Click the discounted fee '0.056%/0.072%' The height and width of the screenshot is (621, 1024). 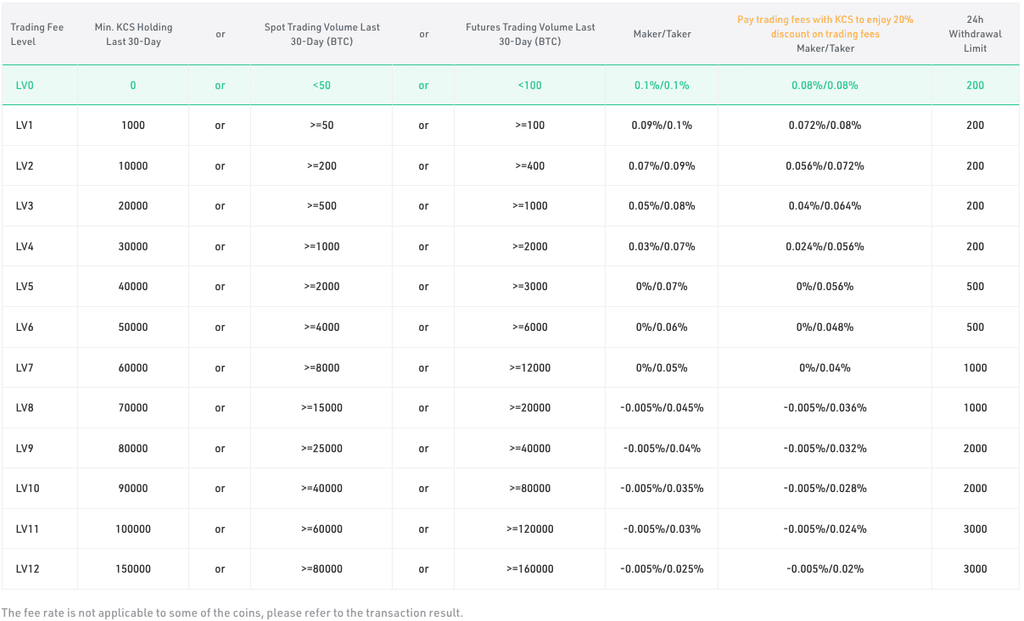tap(825, 167)
